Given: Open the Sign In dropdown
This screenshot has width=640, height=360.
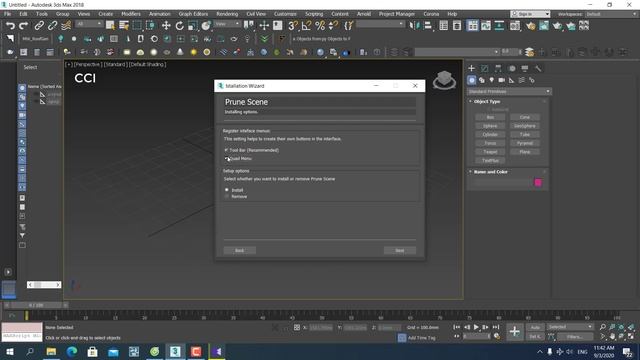Looking at the screenshot, I should [x=530, y=14].
